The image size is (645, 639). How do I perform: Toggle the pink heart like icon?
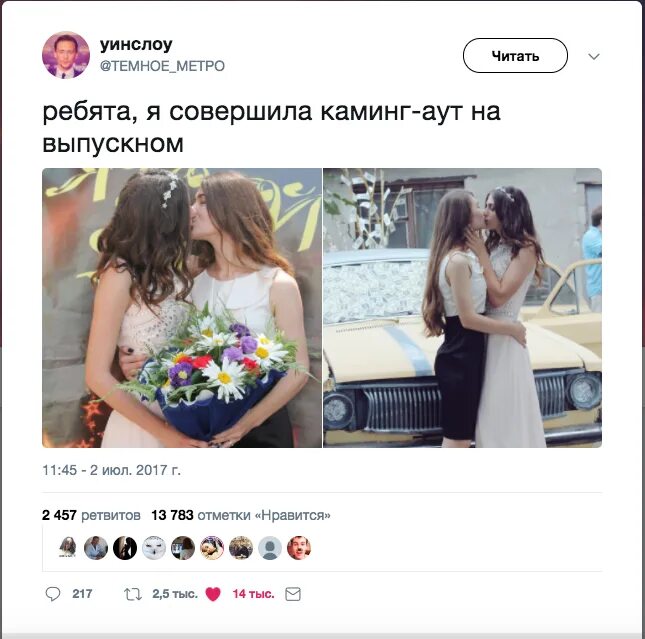213,594
